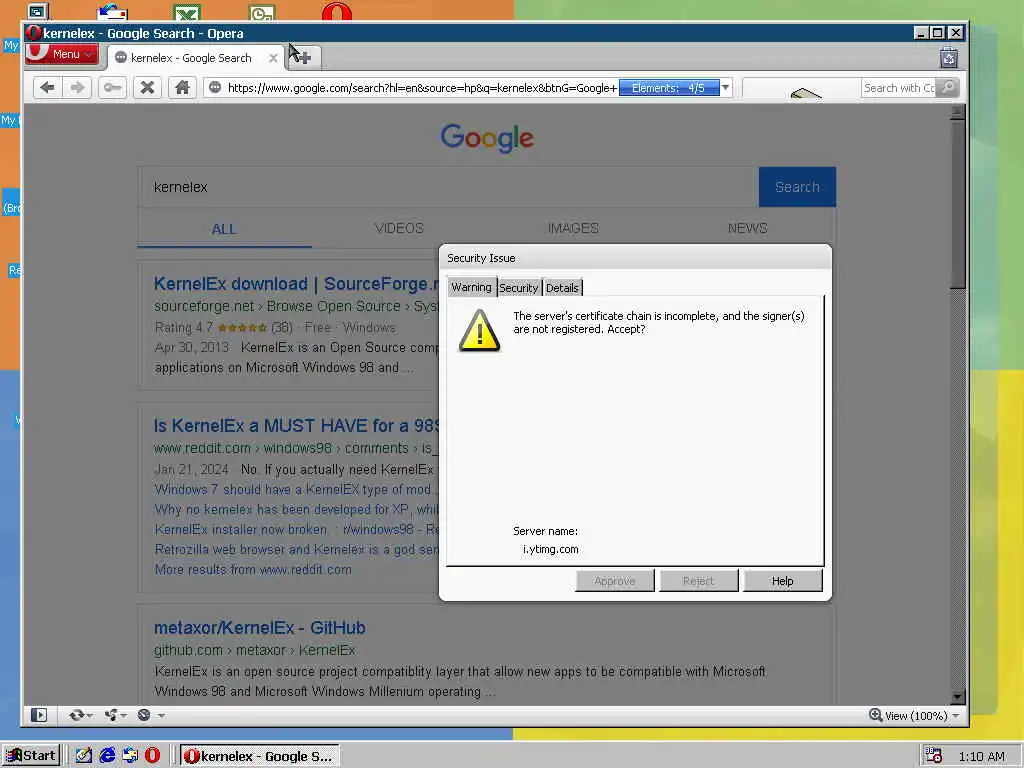Open Why no kernelex developed for XP link
Screen dimensions: 1024x768
point(296,509)
